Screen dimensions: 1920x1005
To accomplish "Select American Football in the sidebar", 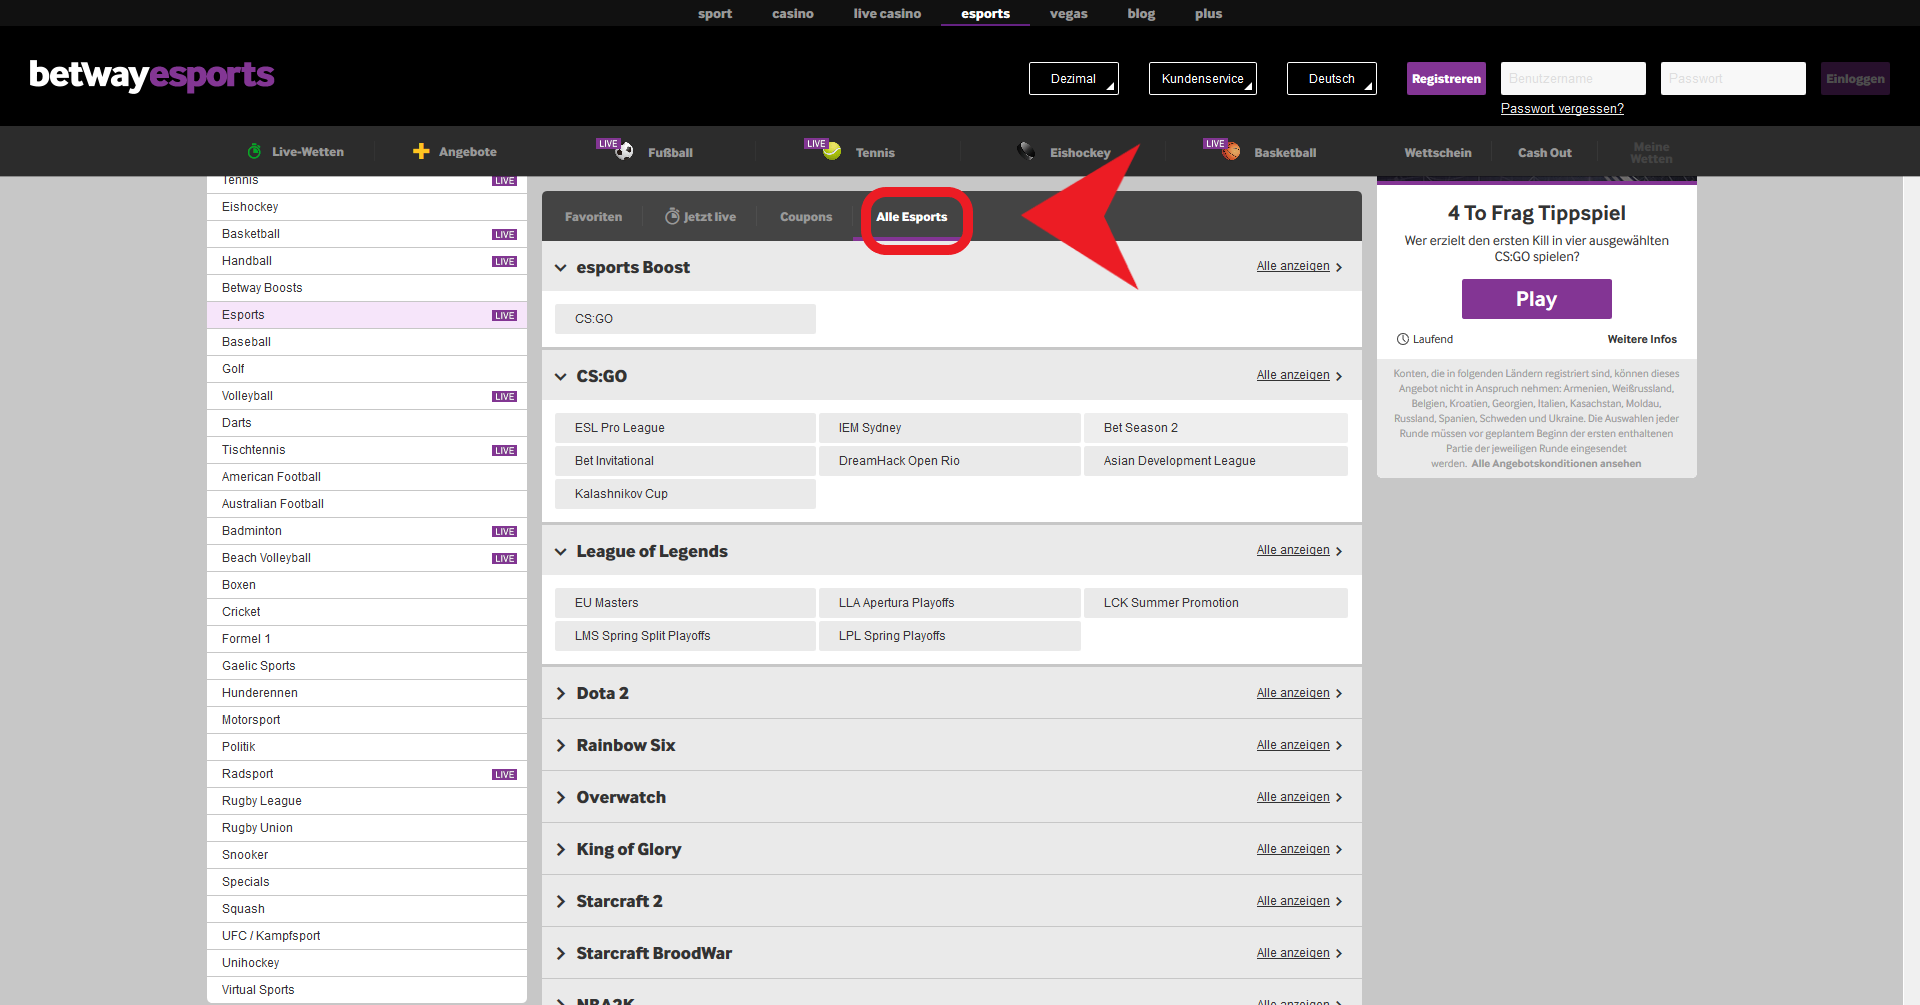I will point(367,477).
